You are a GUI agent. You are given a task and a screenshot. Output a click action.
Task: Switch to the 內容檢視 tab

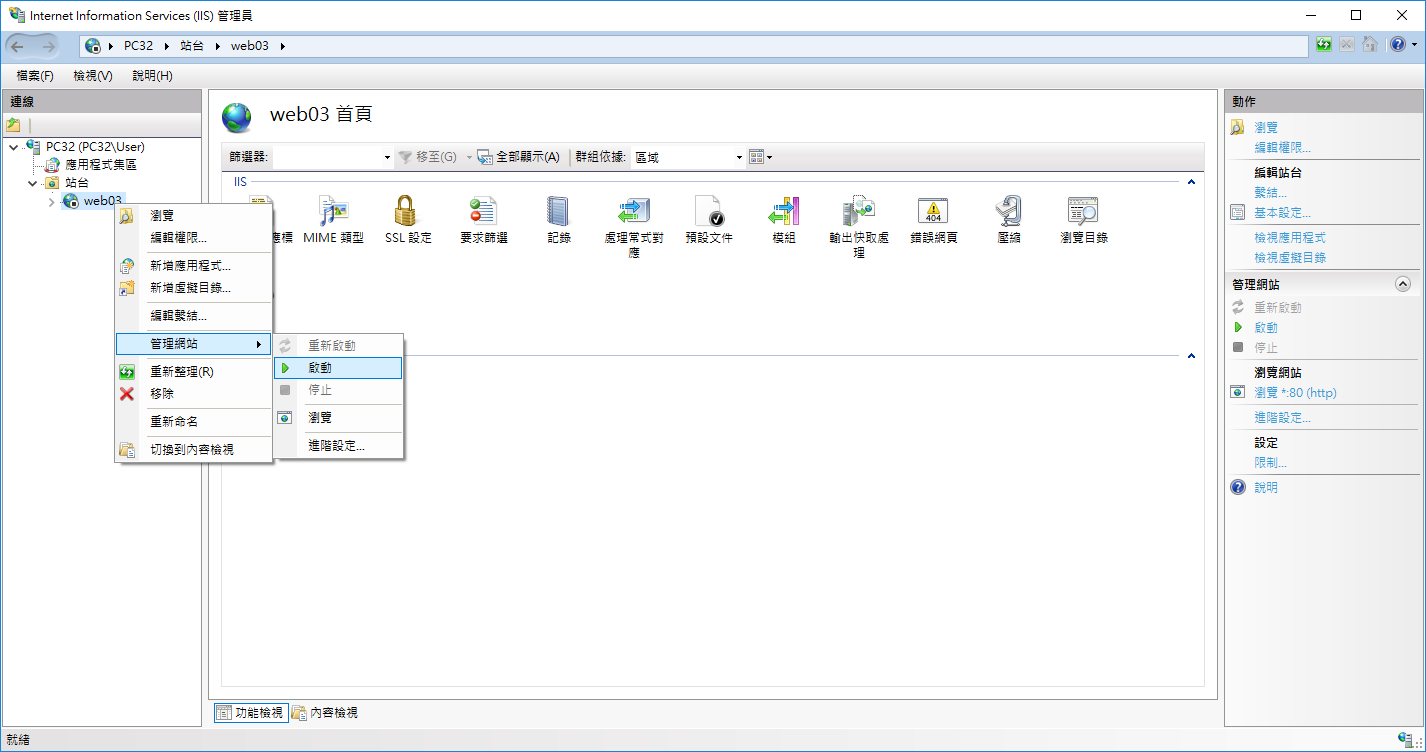tap(325, 713)
